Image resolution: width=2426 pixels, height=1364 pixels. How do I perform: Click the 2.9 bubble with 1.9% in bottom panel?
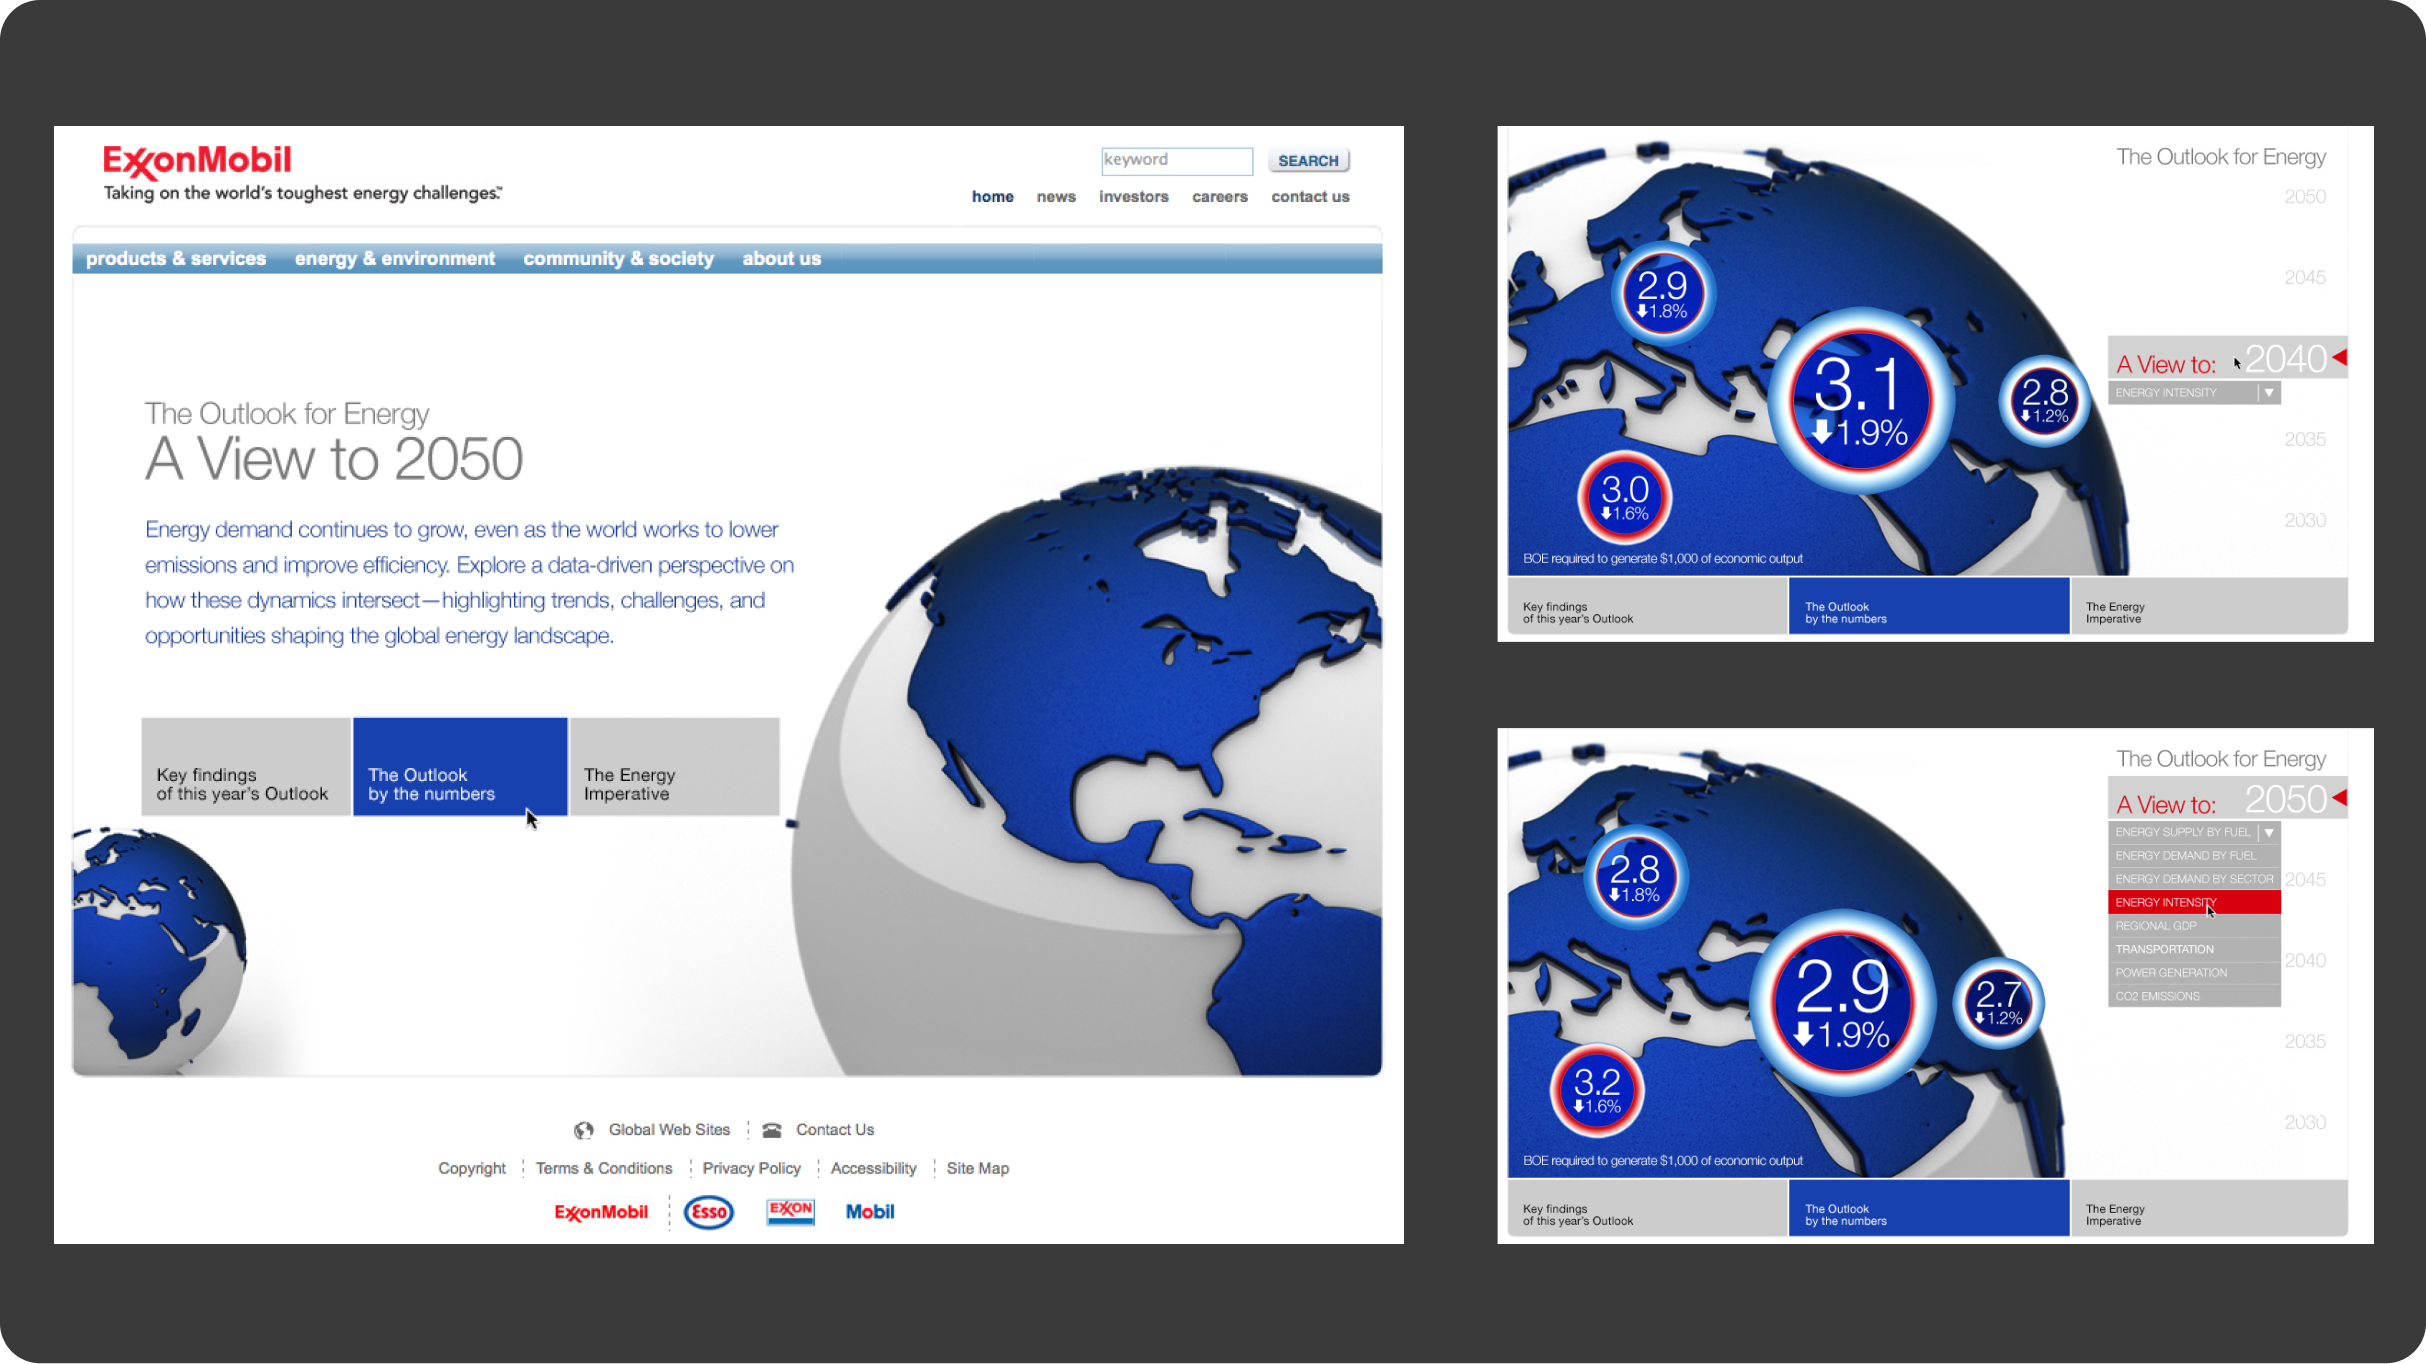[1842, 1003]
